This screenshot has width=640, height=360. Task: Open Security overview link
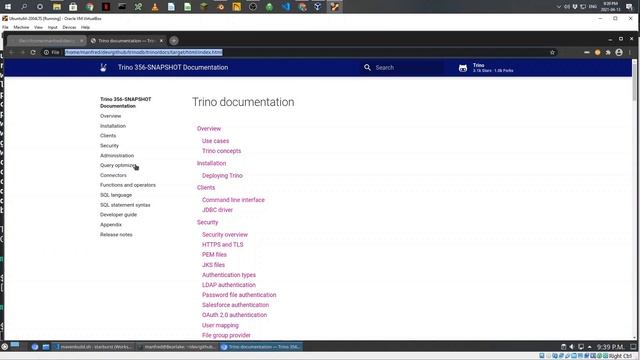pos(225,235)
